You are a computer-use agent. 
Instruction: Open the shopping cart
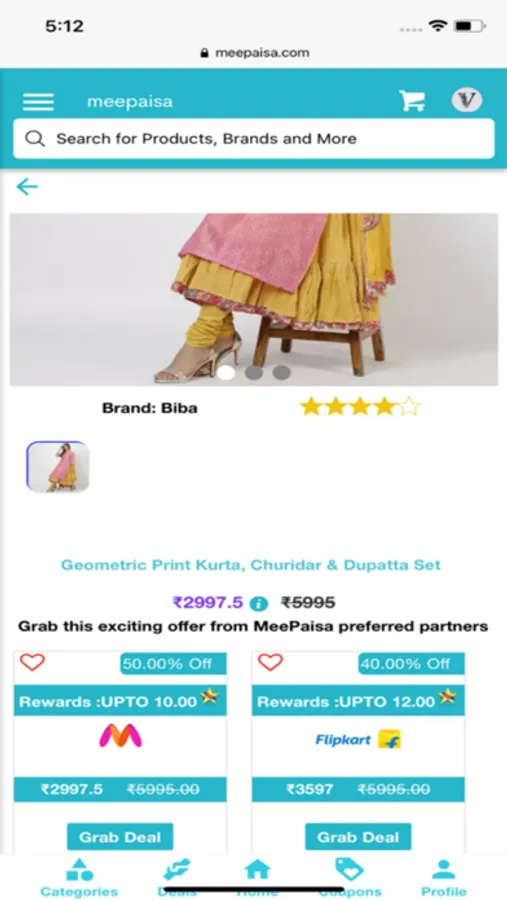tap(412, 101)
